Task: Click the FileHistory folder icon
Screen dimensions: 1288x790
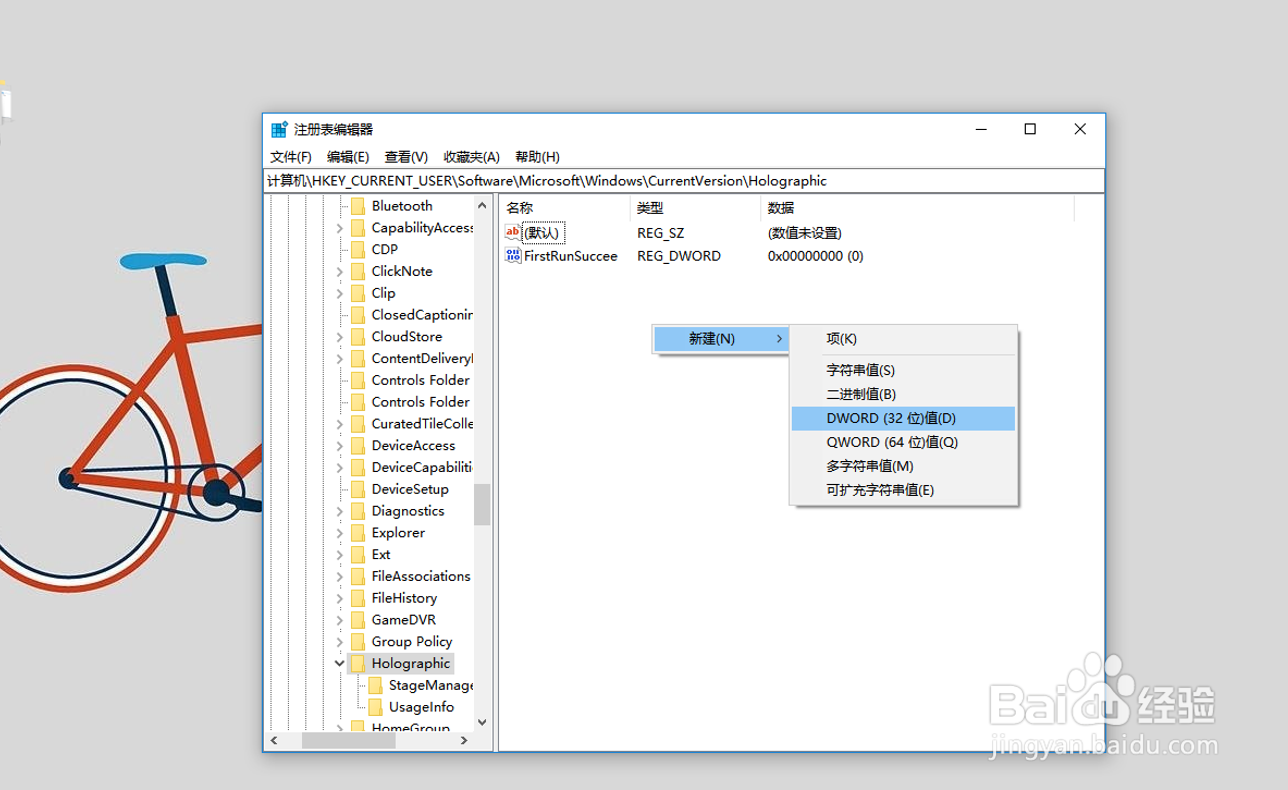Action: point(358,599)
